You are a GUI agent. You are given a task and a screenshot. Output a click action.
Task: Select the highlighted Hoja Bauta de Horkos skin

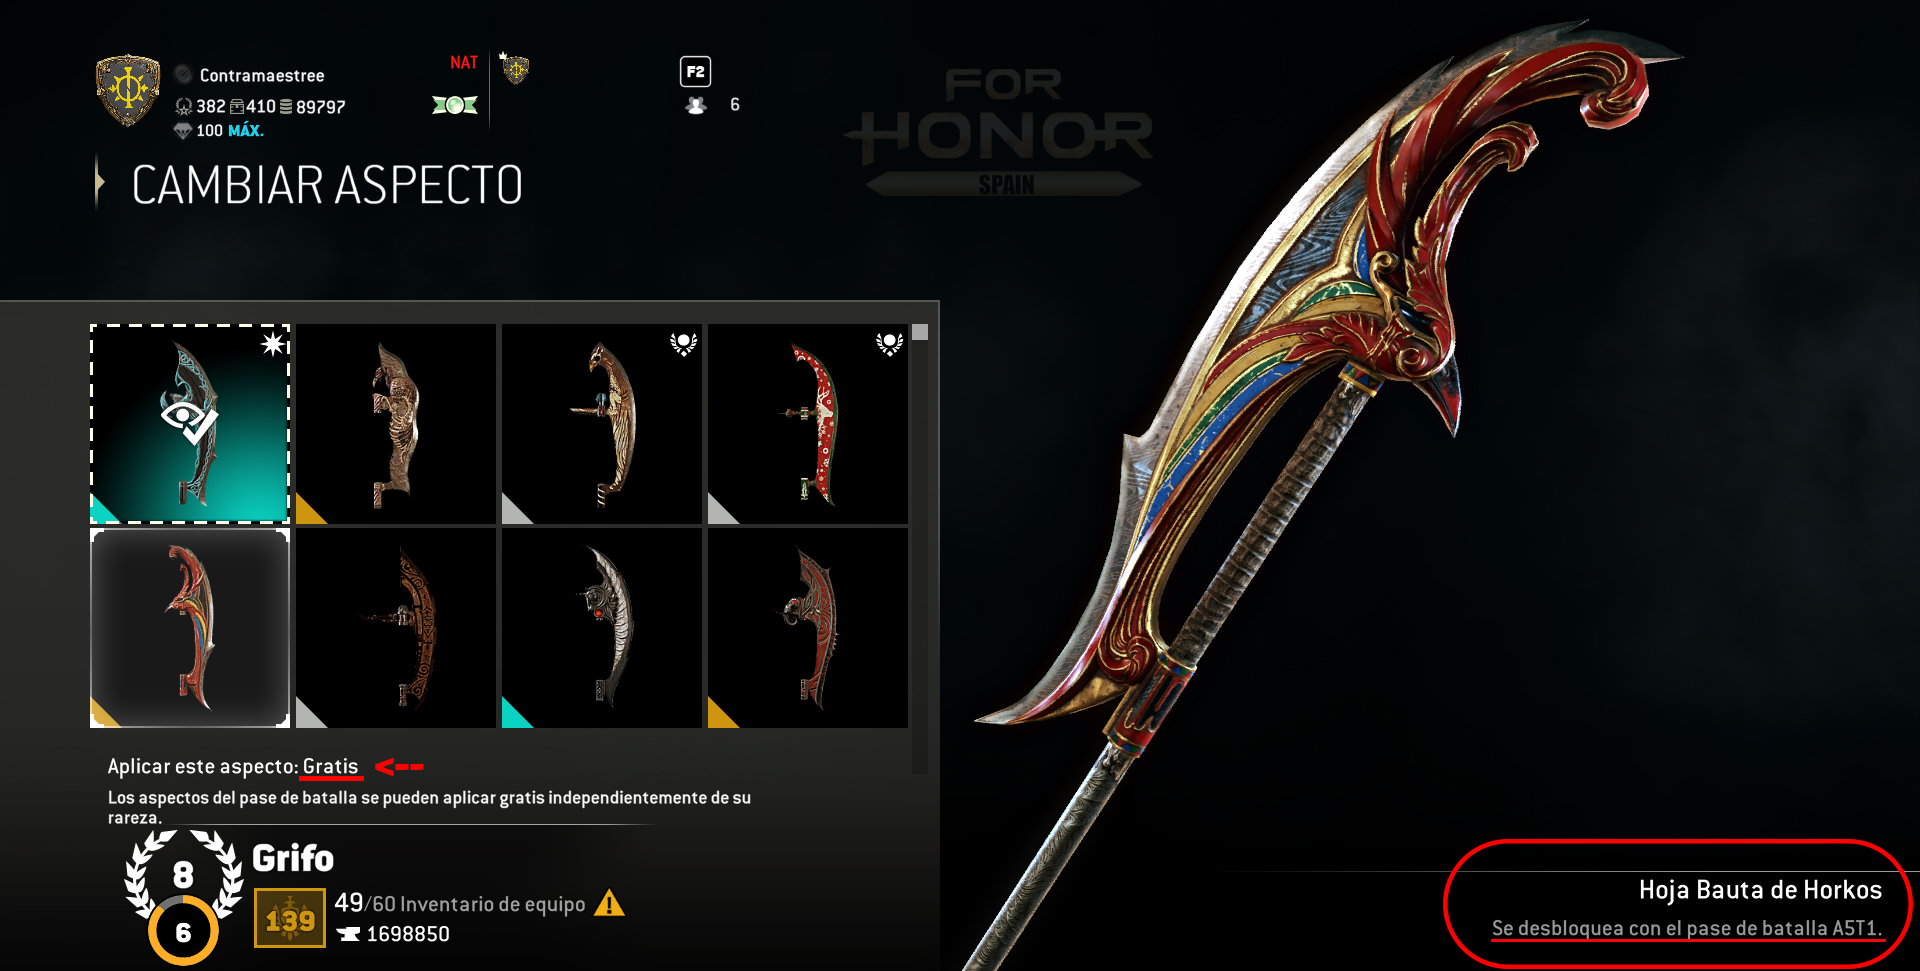point(190,628)
